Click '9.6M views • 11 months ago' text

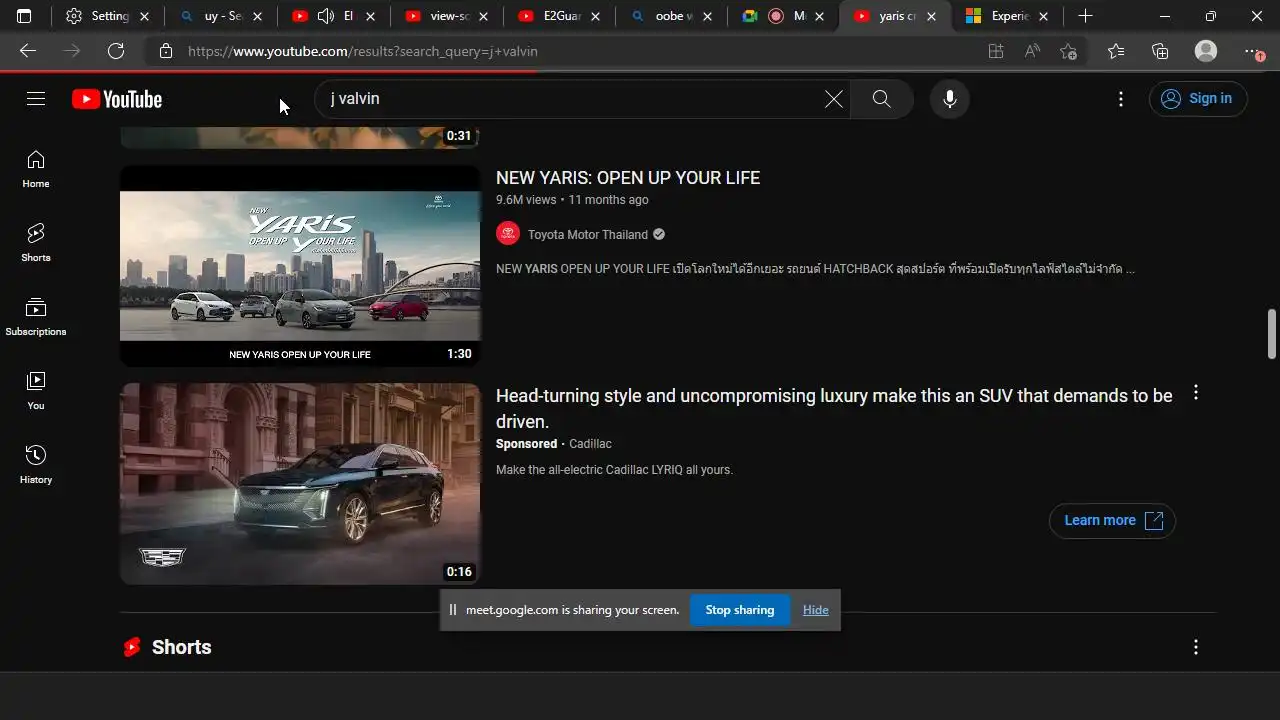pos(572,200)
